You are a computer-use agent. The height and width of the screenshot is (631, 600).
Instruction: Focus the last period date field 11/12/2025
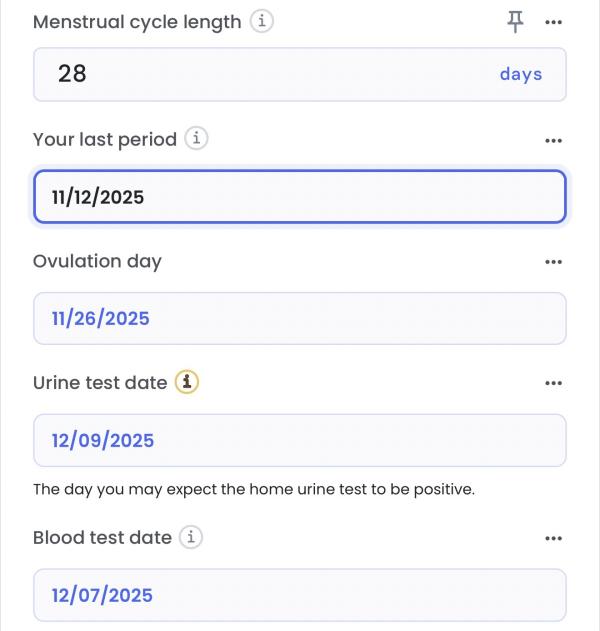click(x=300, y=197)
